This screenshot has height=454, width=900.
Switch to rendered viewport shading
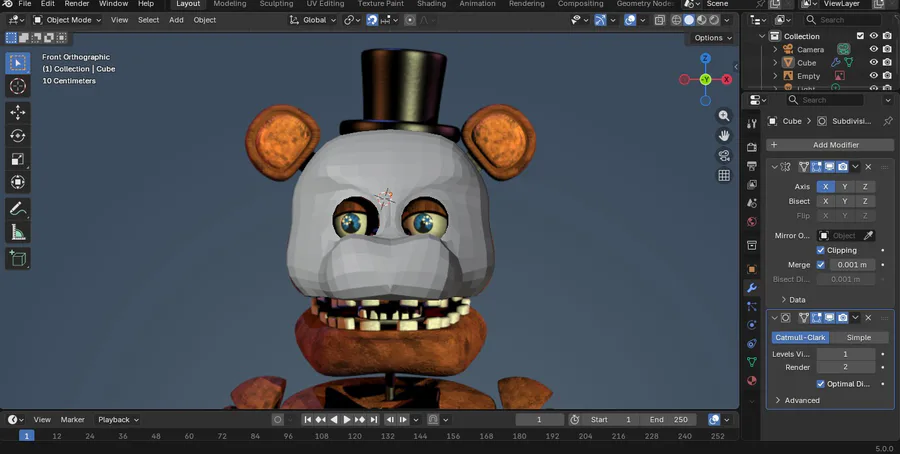(x=714, y=20)
